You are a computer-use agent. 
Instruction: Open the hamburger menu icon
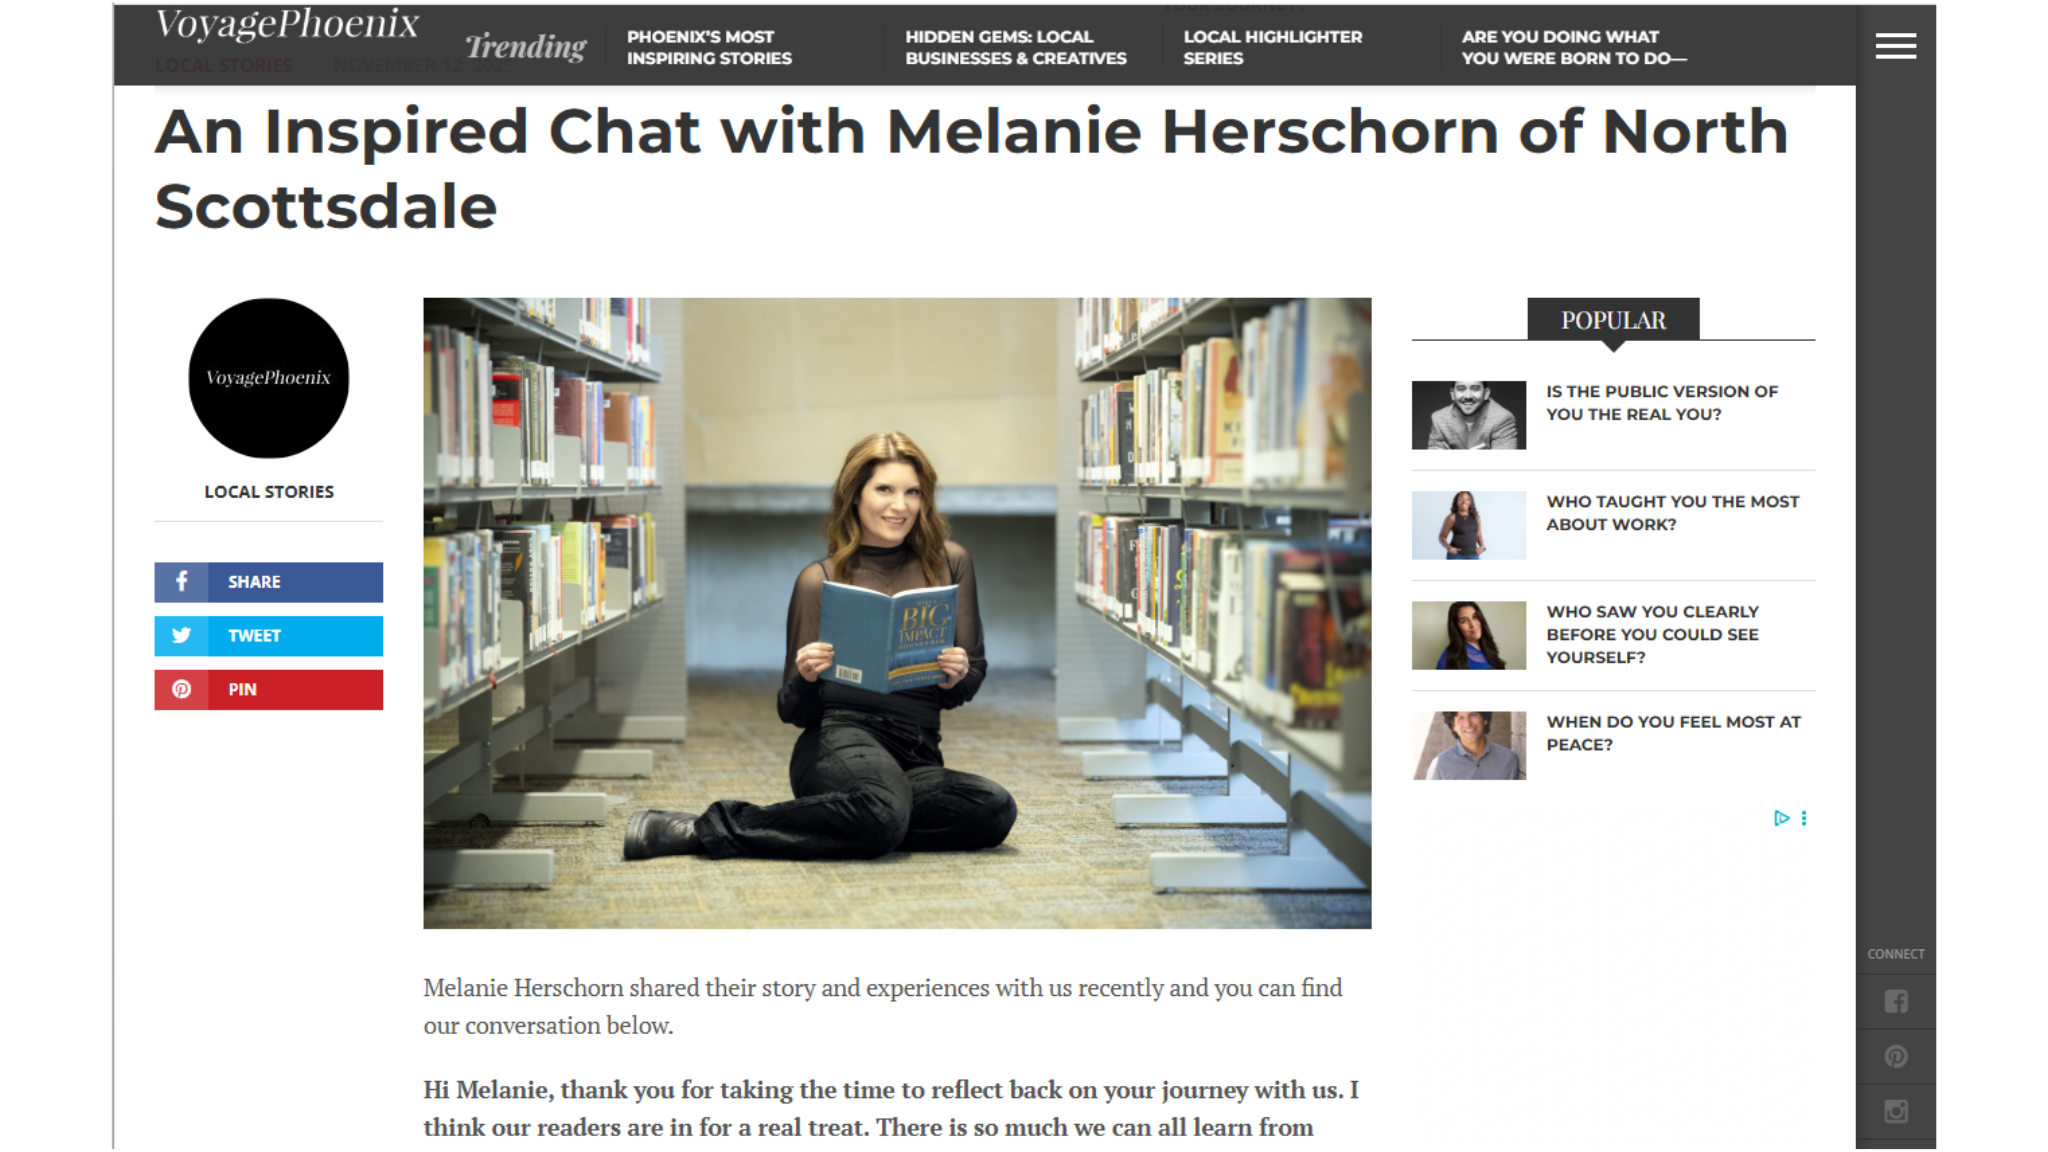(1895, 46)
